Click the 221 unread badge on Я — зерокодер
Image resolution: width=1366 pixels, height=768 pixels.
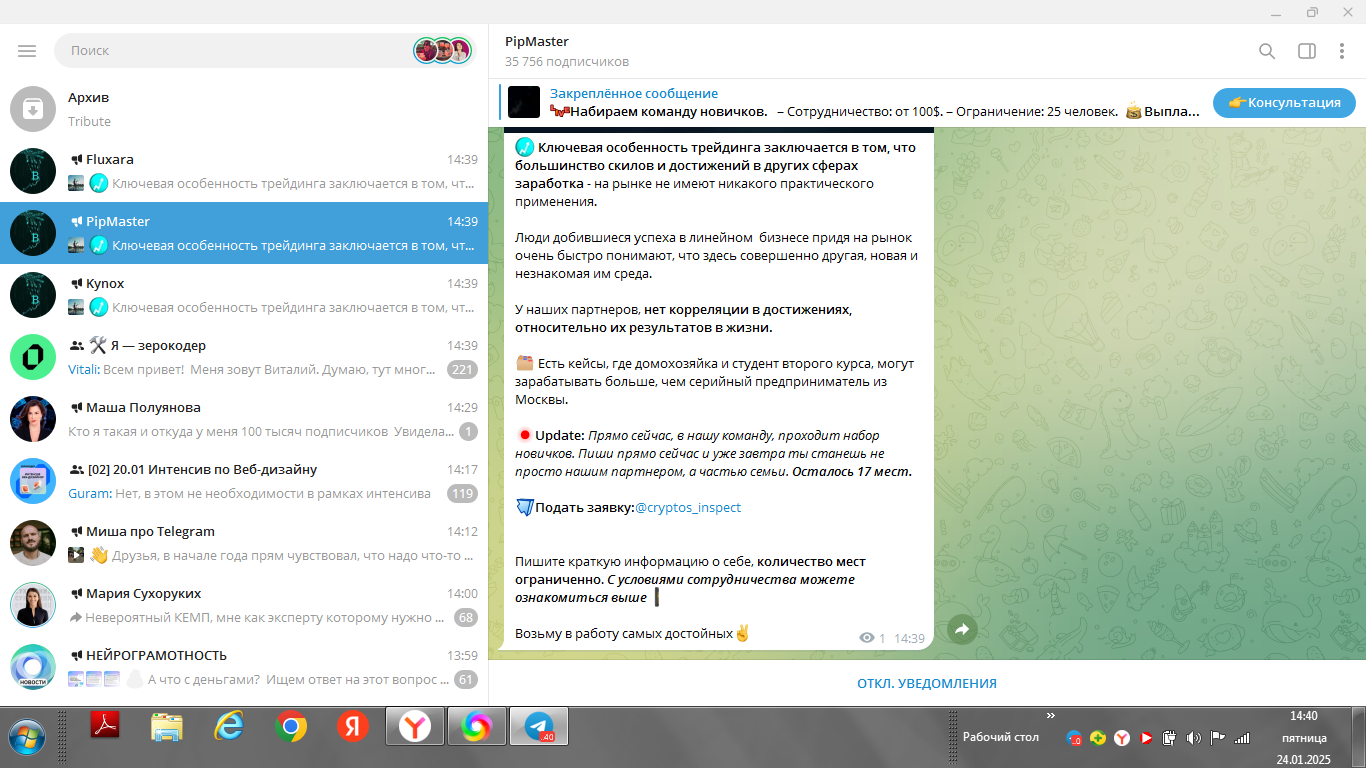coord(462,370)
